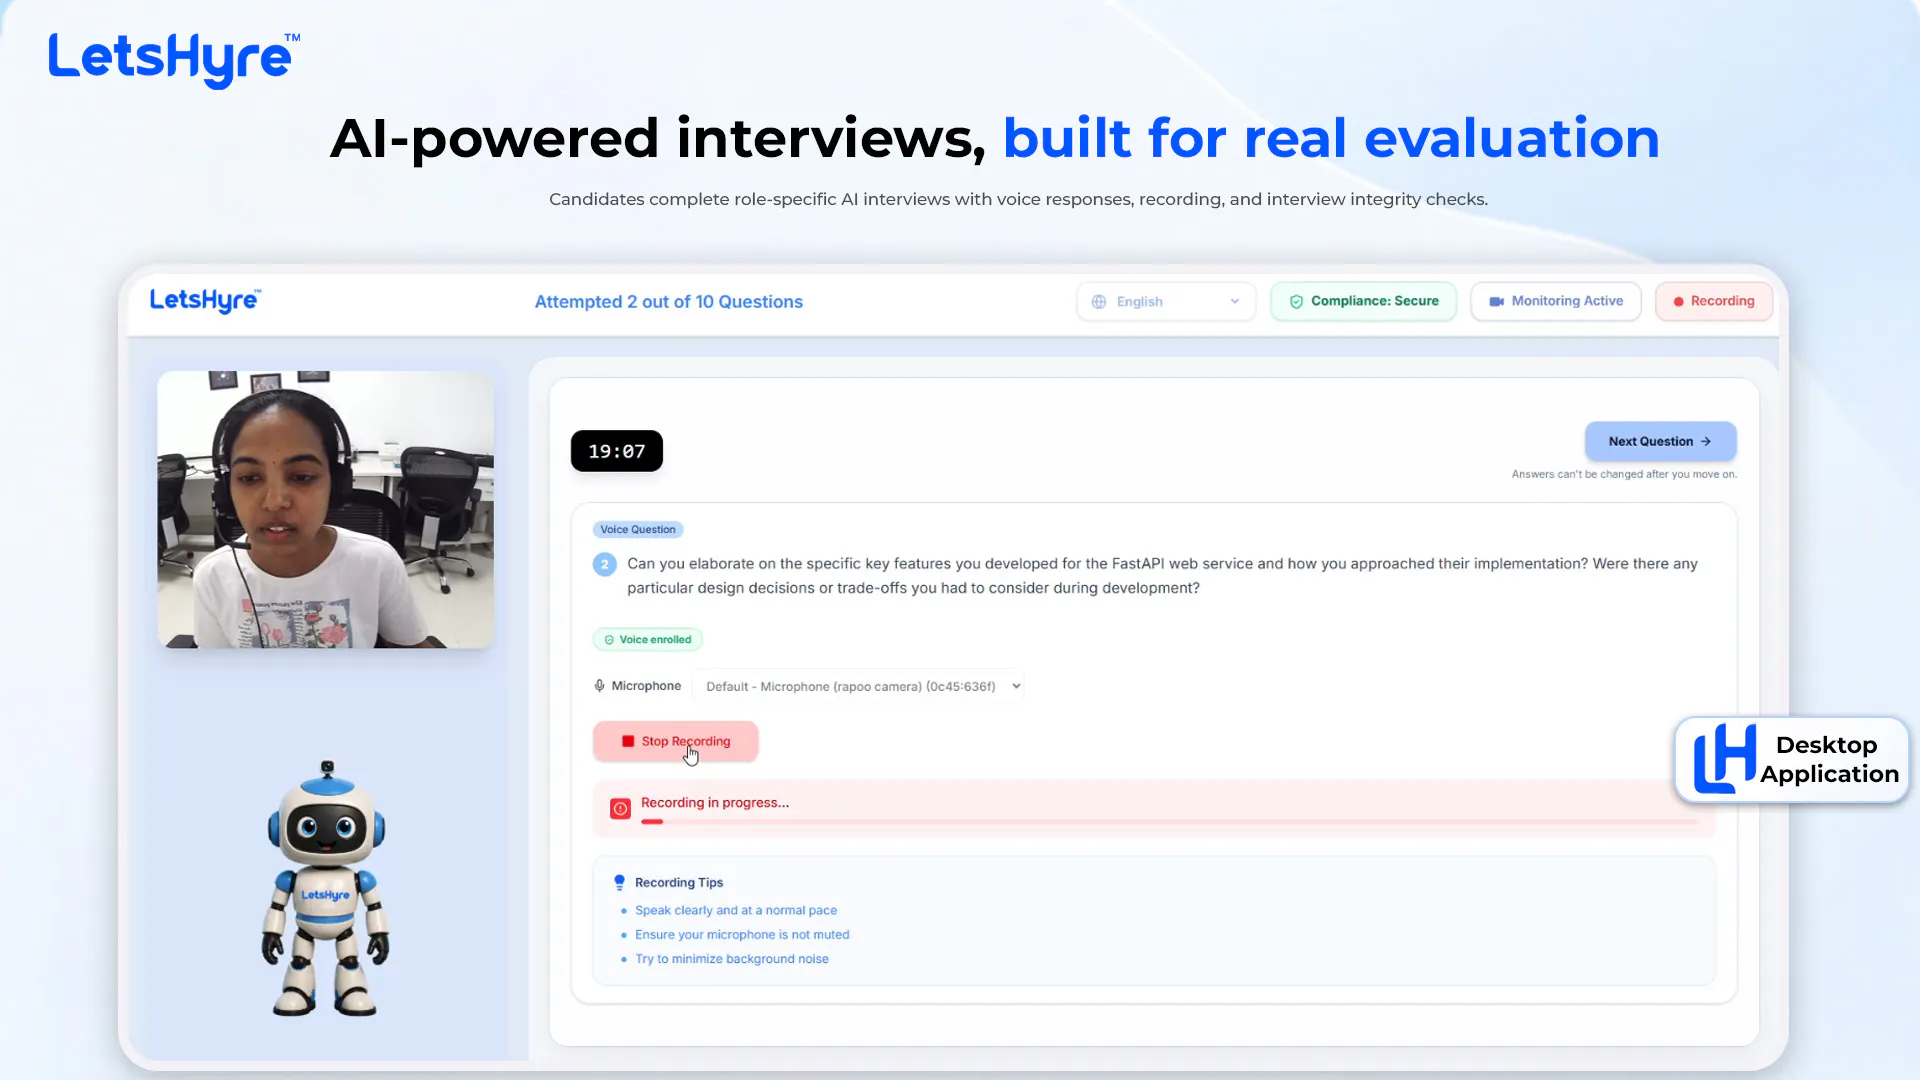Click the blue circle showing question number 2
Viewport: 1920px width, 1080px height.
coord(605,564)
